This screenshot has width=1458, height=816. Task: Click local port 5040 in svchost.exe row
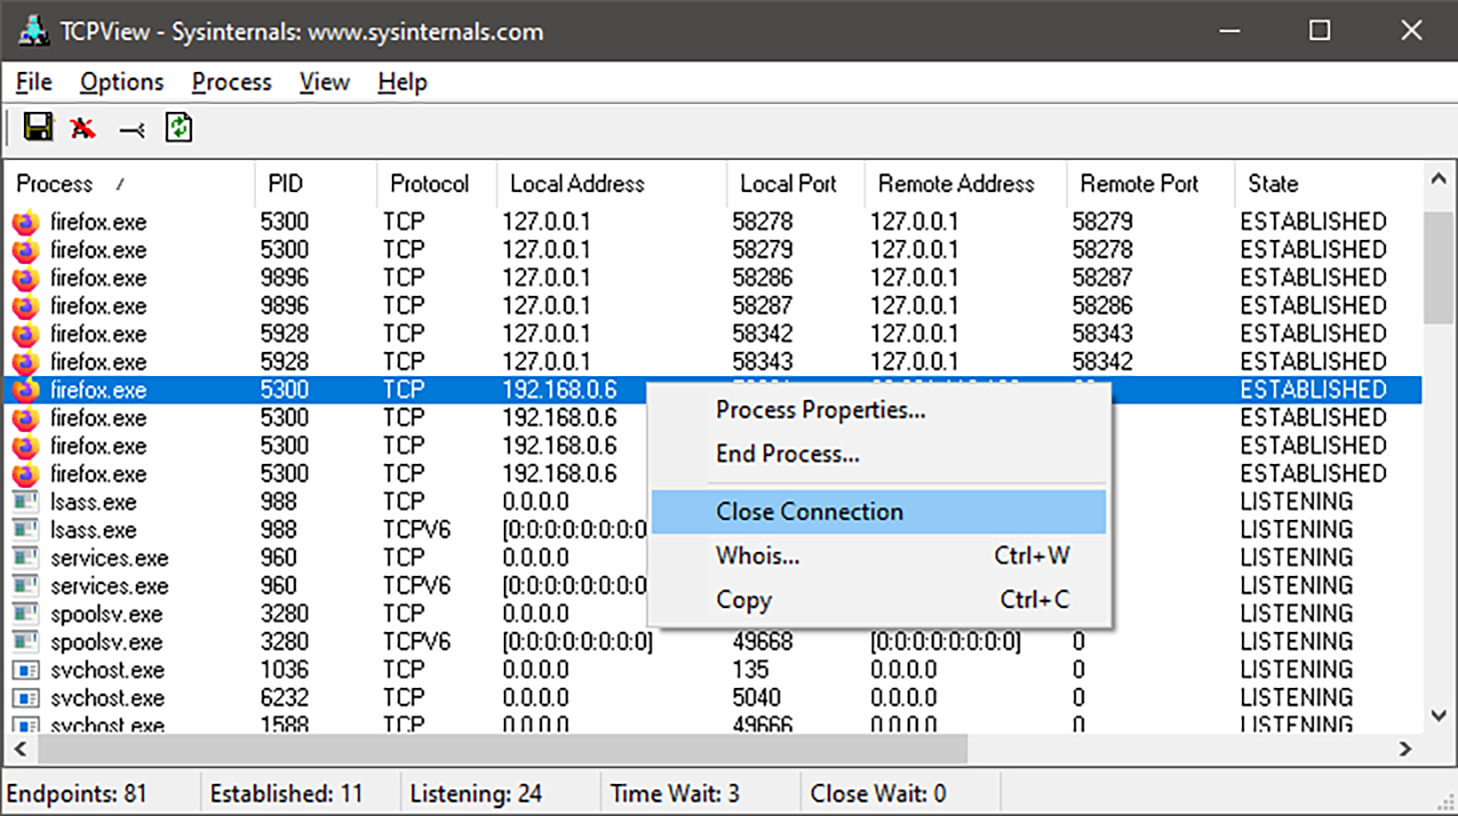[x=757, y=698]
